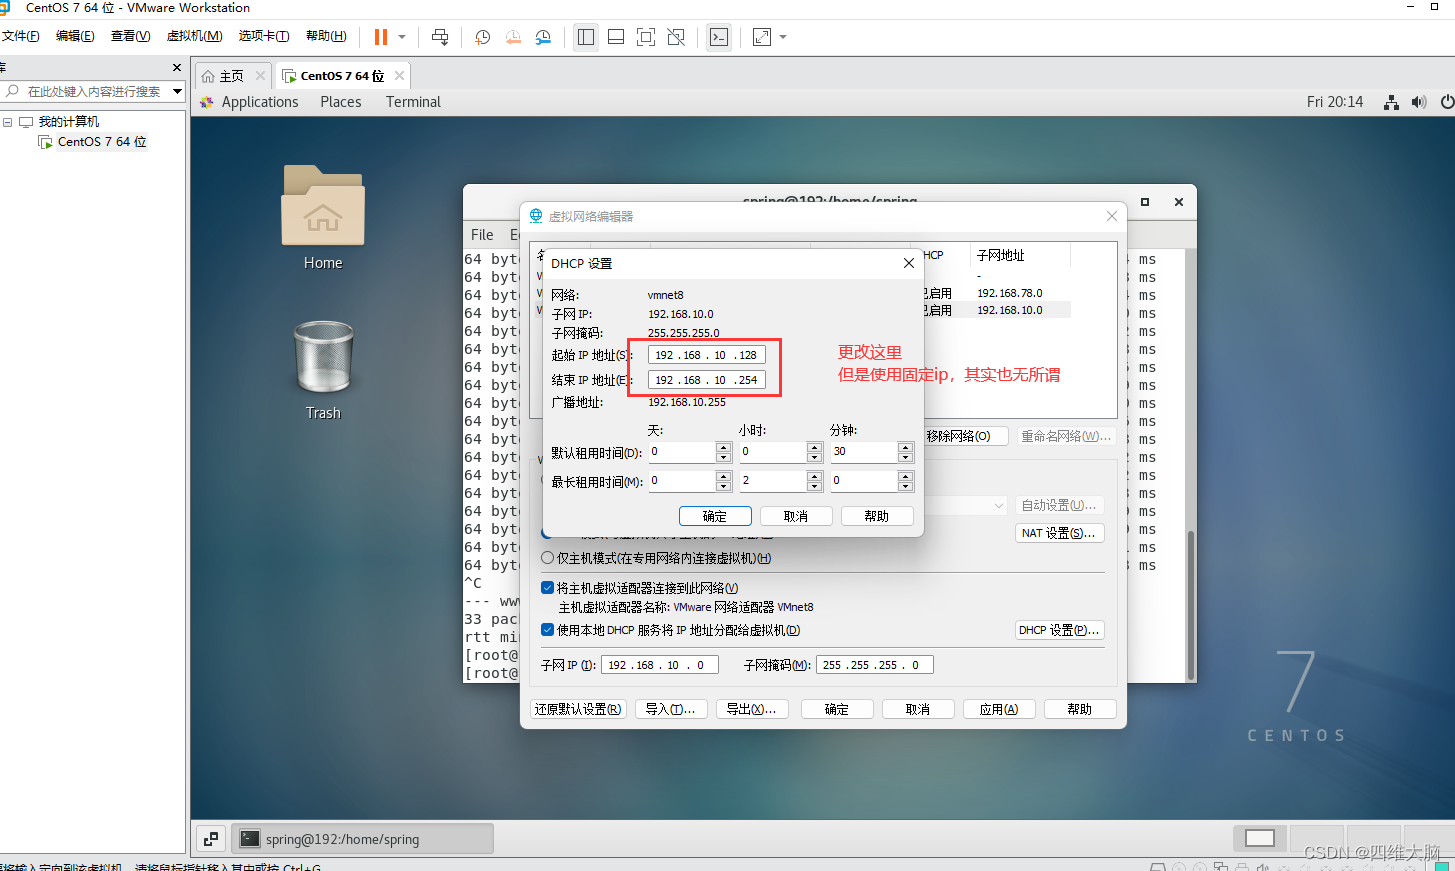Click the 起始 IP 地址 input field
This screenshot has width=1455, height=871.
[706, 355]
